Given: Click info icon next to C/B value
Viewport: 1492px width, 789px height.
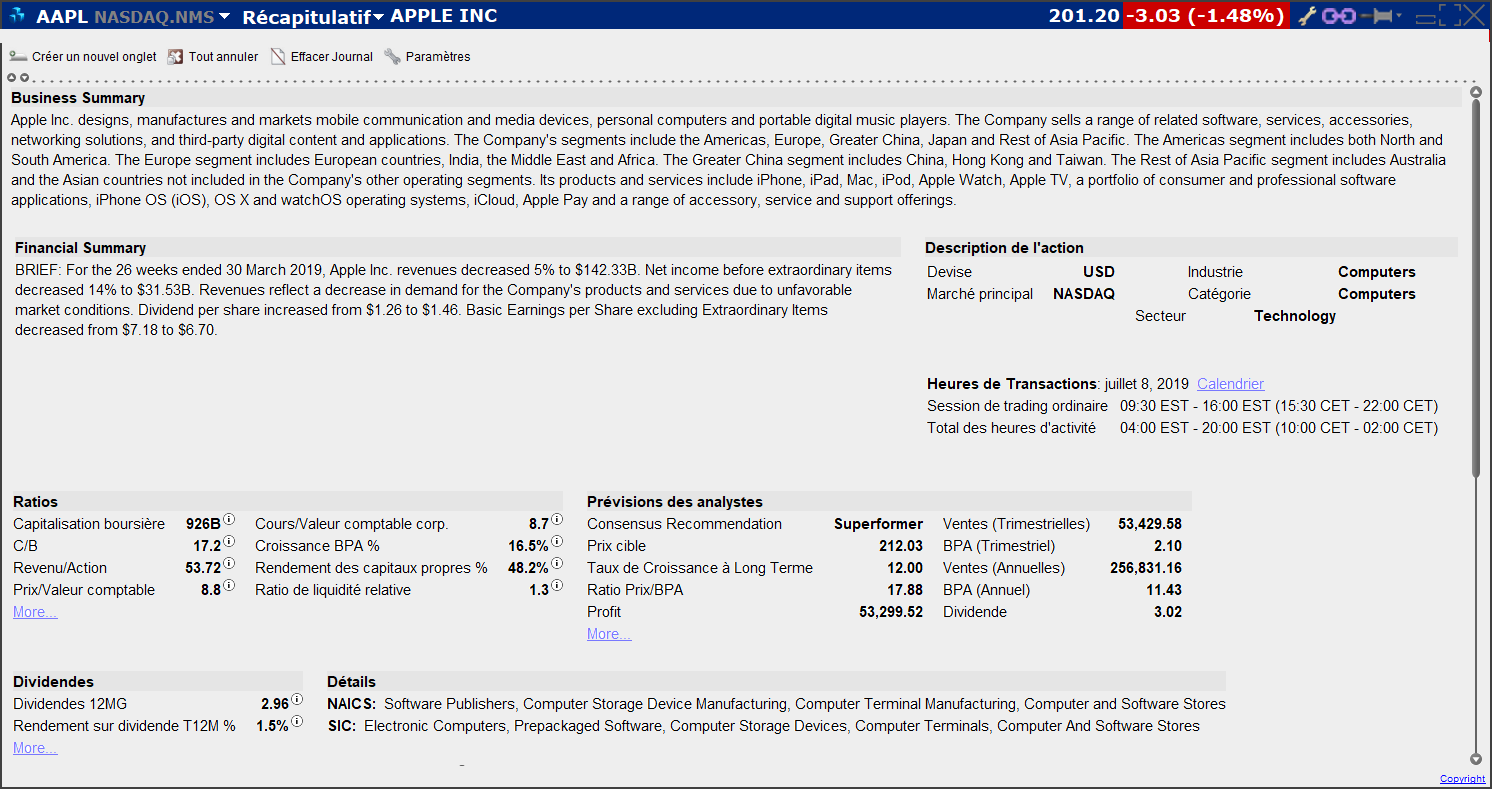Looking at the screenshot, I should pyautogui.click(x=229, y=541).
